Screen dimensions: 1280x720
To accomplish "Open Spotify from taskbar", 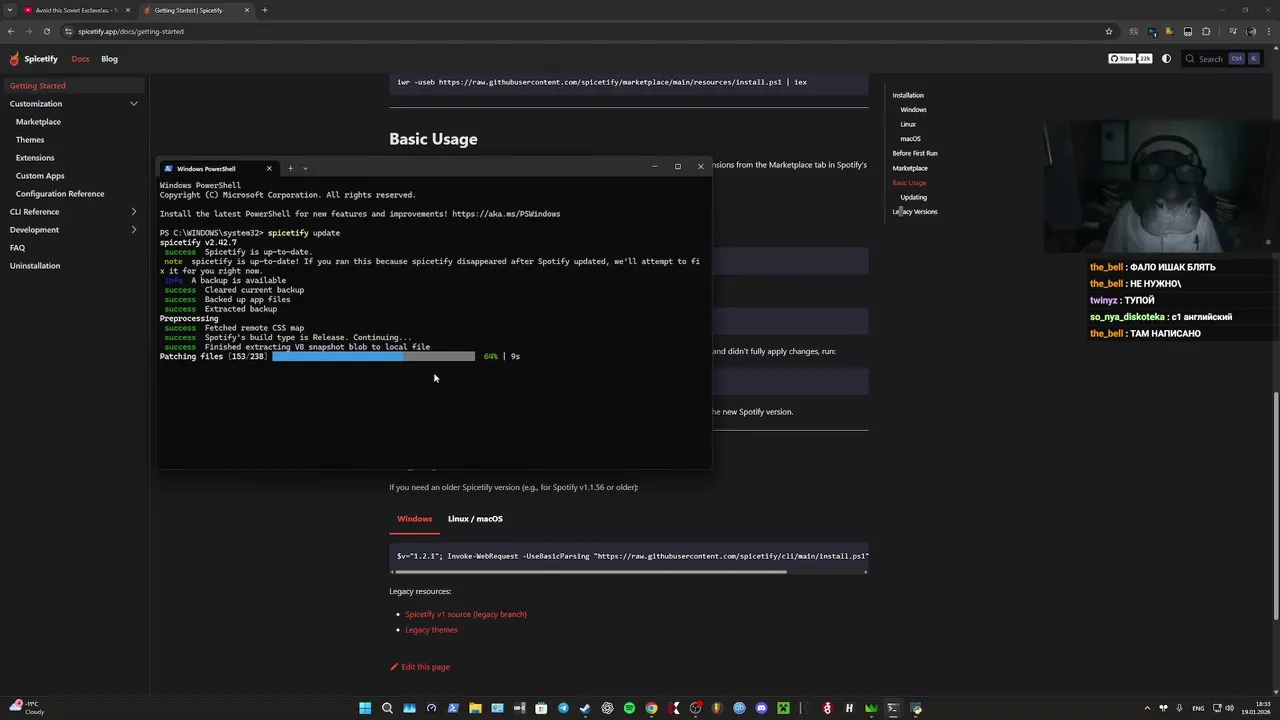I will [629, 708].
